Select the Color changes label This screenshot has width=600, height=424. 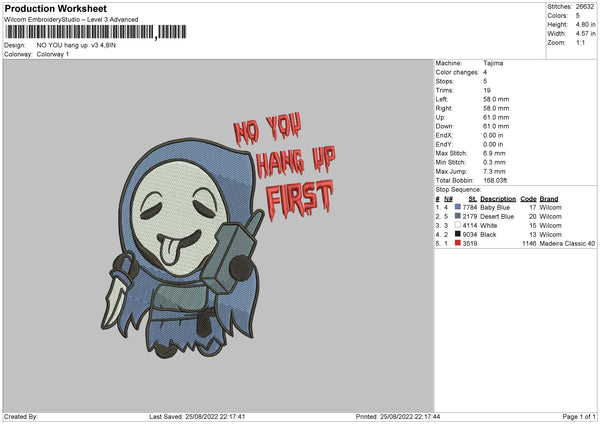pos(457,72)
